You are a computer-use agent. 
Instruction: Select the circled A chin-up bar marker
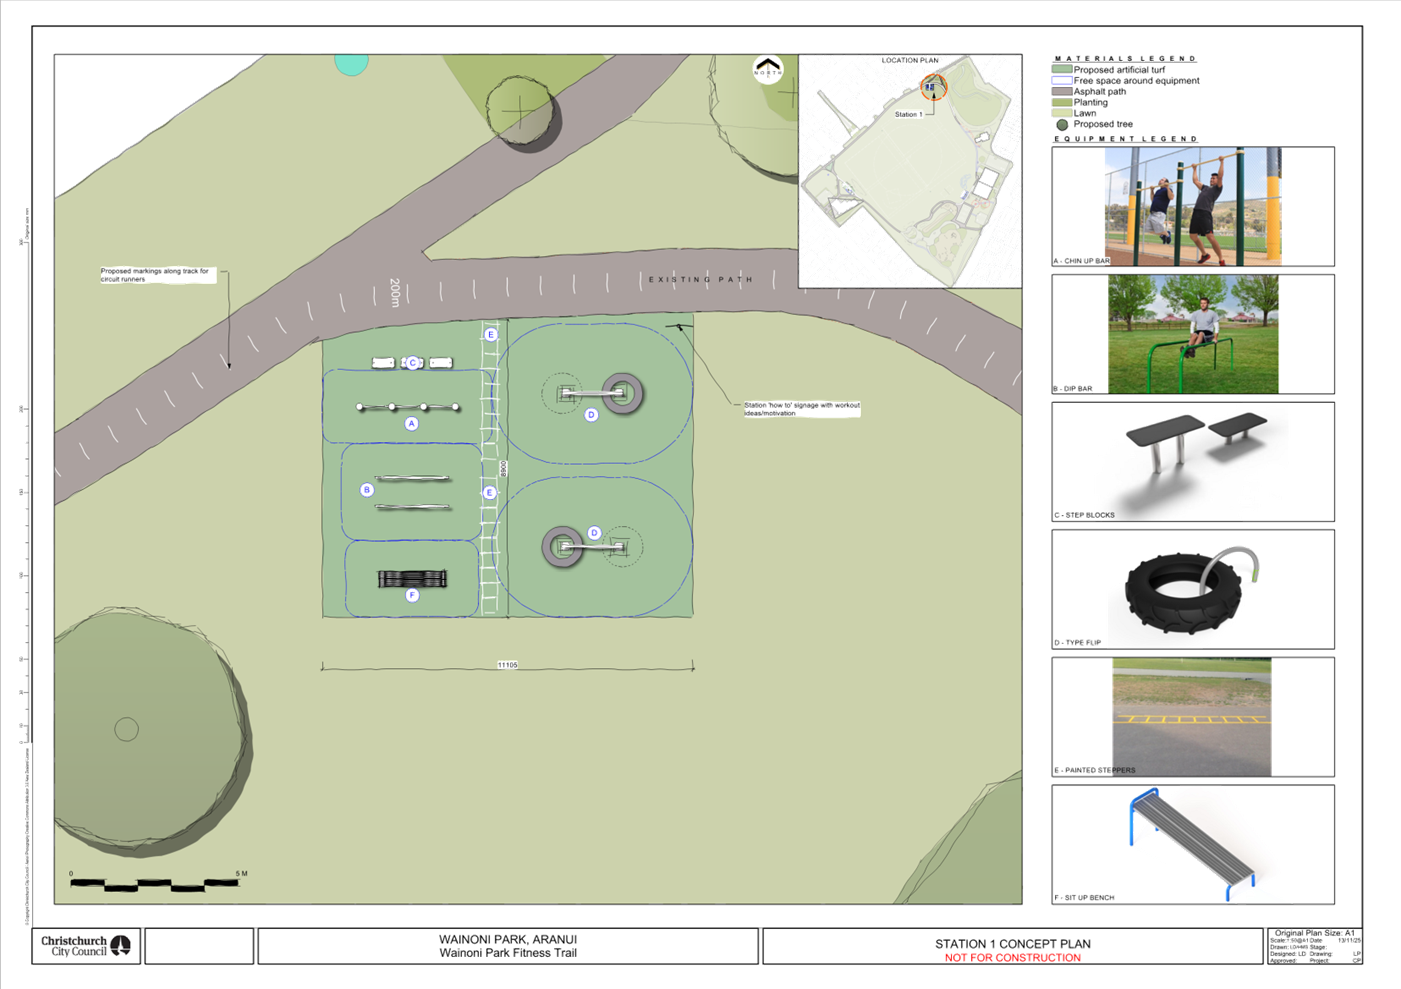pyautogui.click(x=411, y=424)
